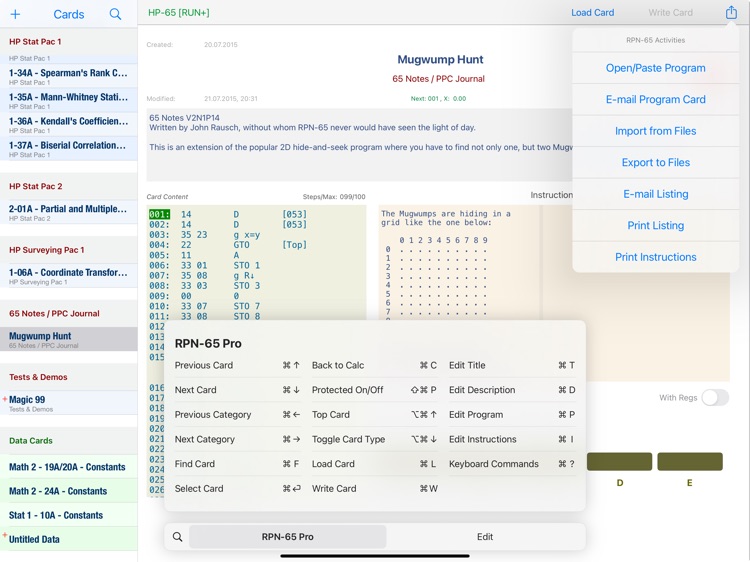This screenshot has width=750, height=562.
Task: Click the Top Card shortcut entry
Action: (375, 415)
